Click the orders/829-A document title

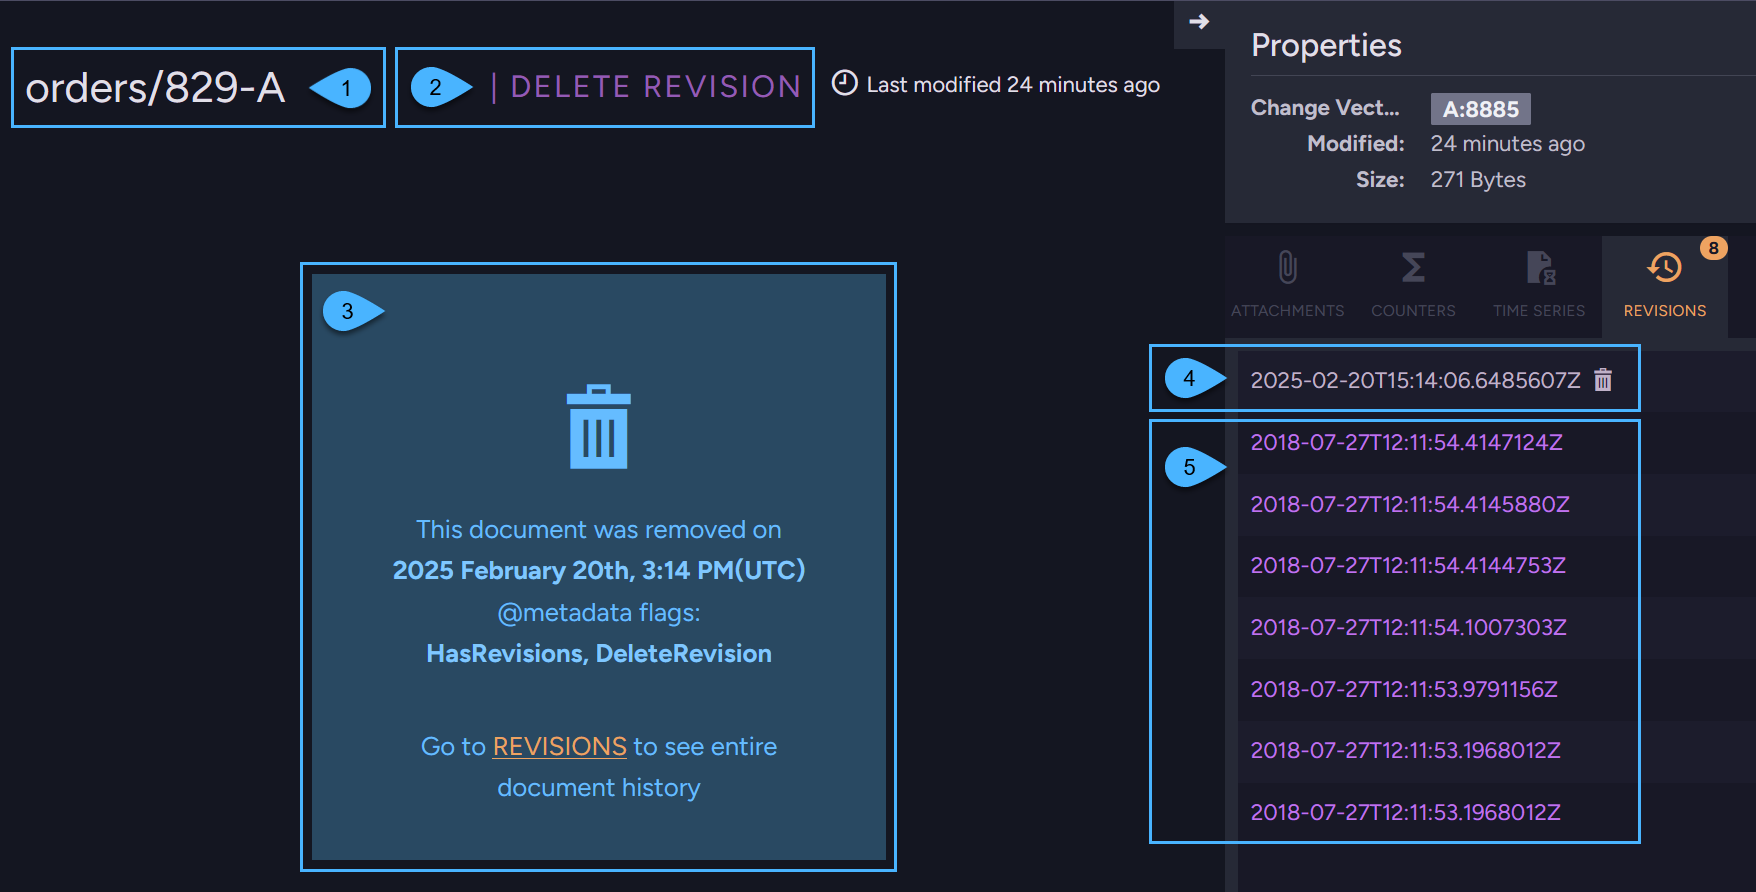tap(155, 87)
